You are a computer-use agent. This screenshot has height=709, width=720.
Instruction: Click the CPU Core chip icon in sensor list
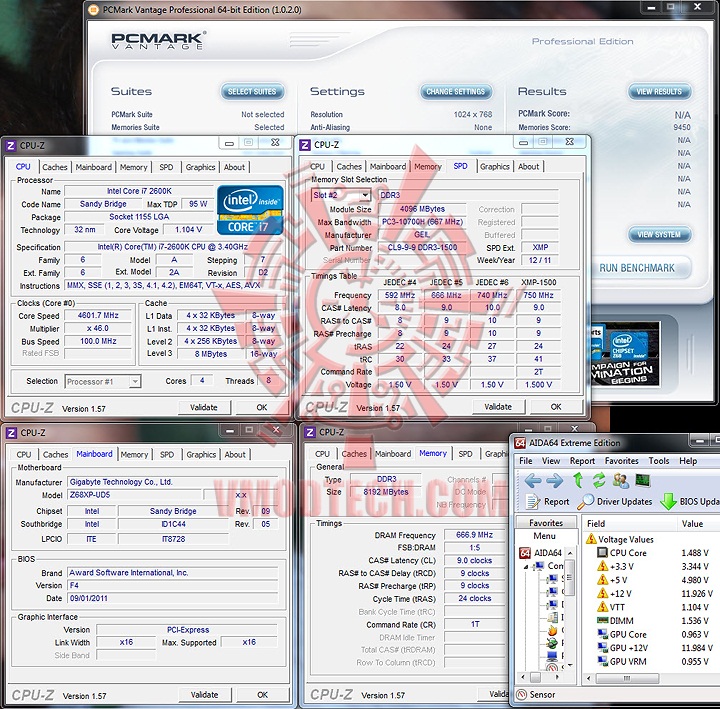[602, 553]
